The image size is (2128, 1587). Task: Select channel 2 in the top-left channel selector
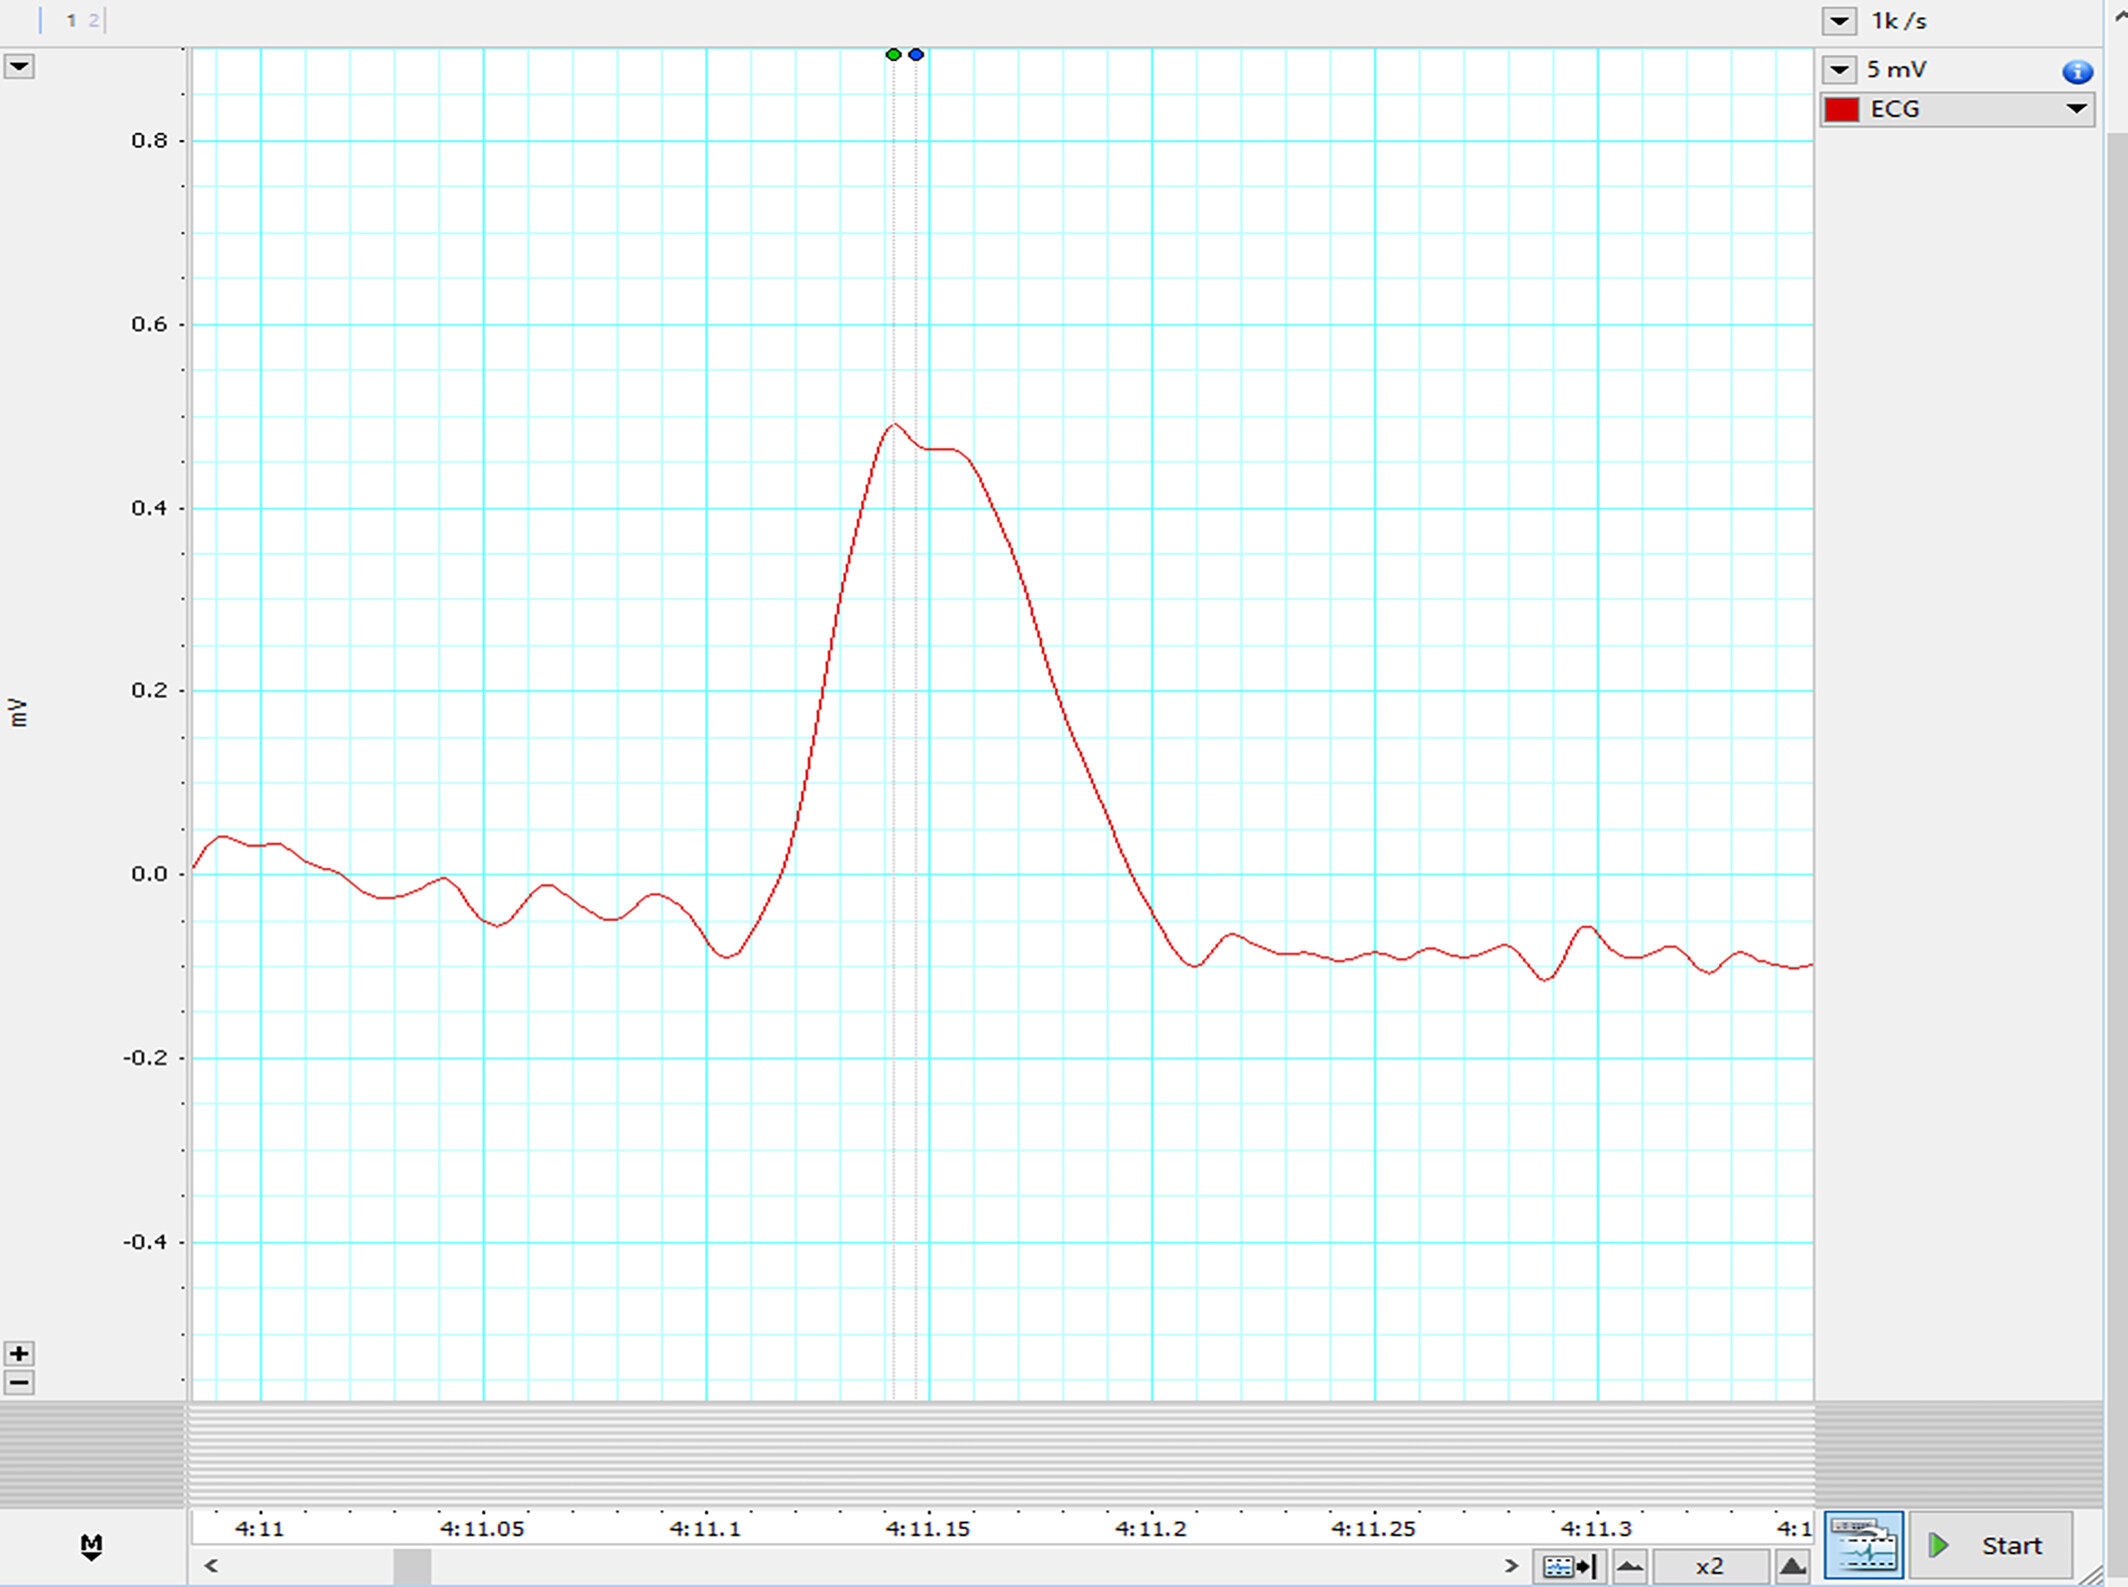93,20
